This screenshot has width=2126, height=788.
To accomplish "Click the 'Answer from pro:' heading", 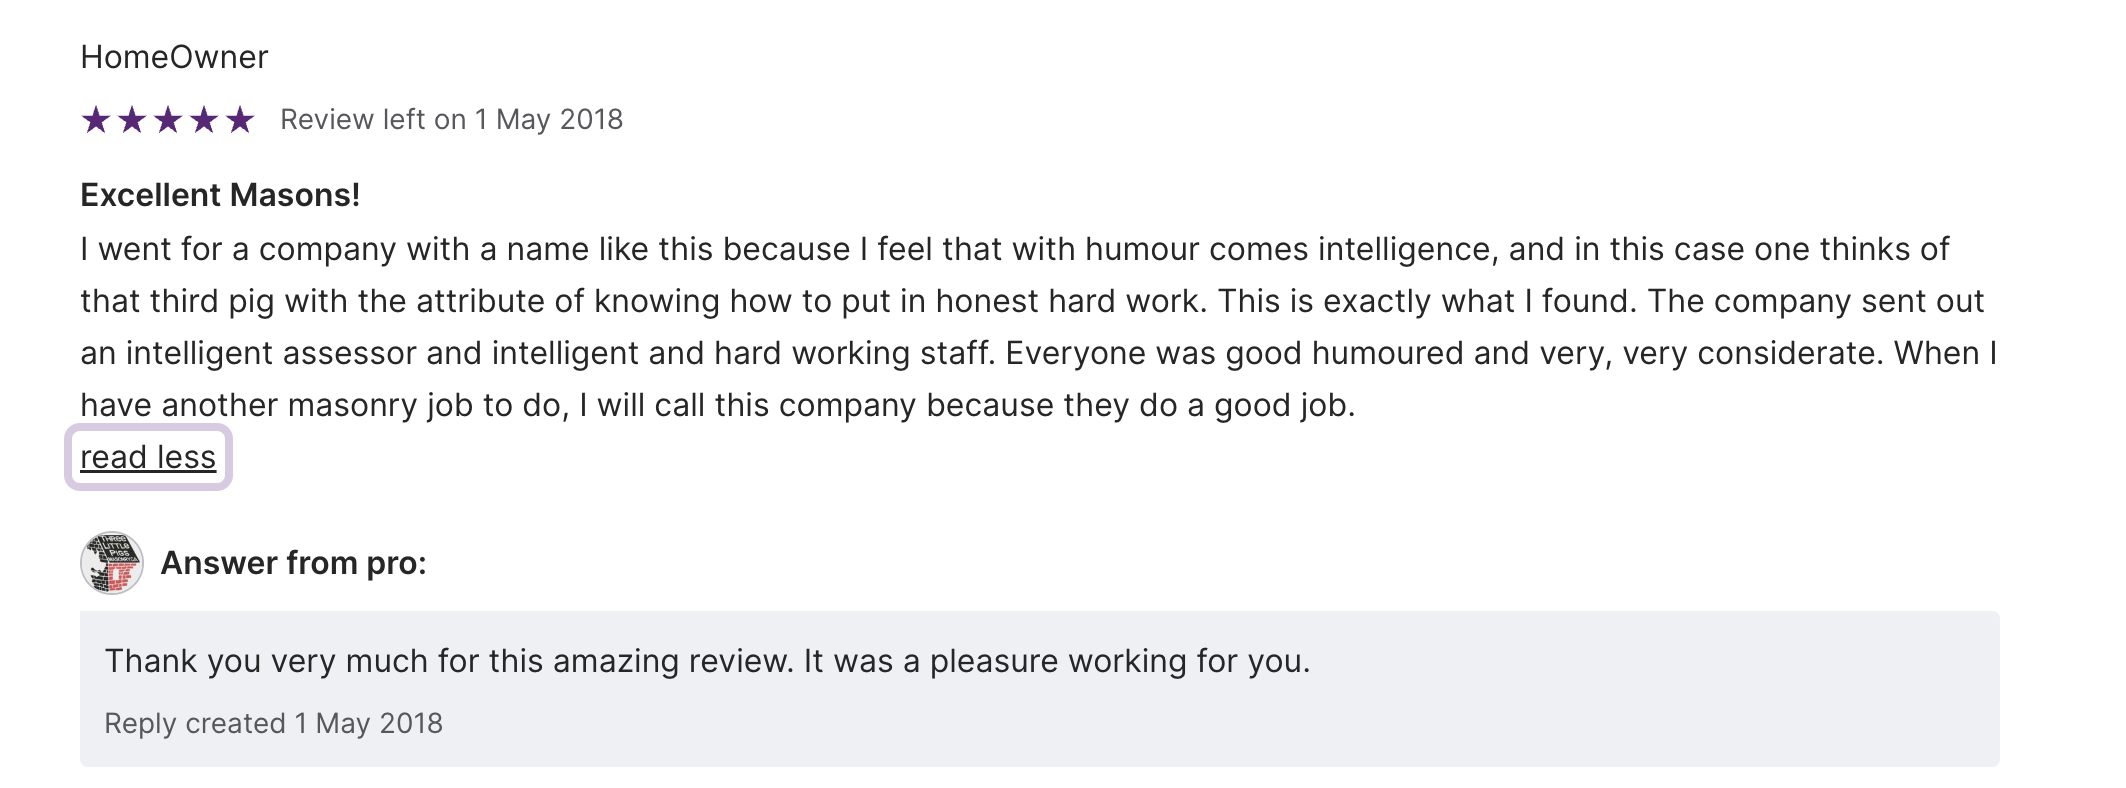I will (x=293, y=563).
